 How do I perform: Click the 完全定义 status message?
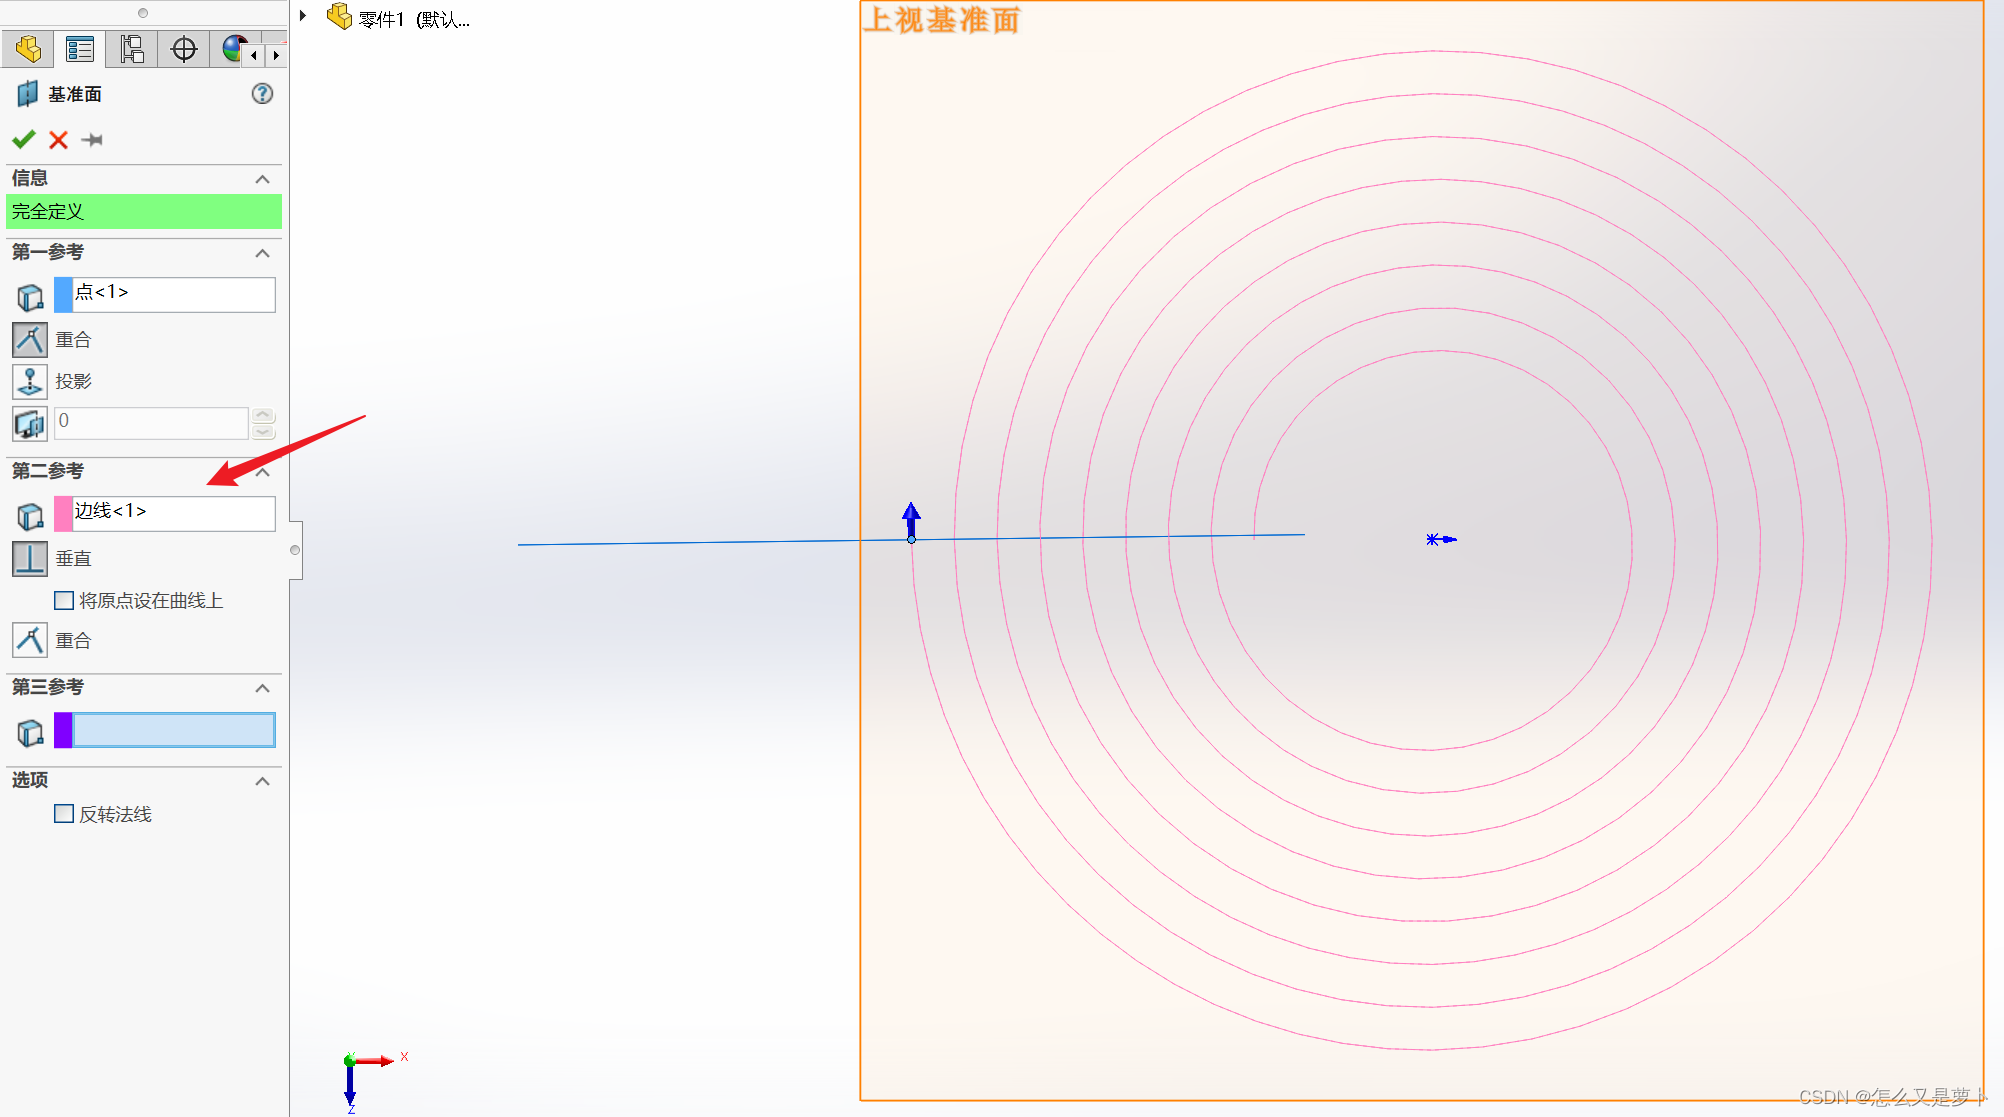coord(144,212)
